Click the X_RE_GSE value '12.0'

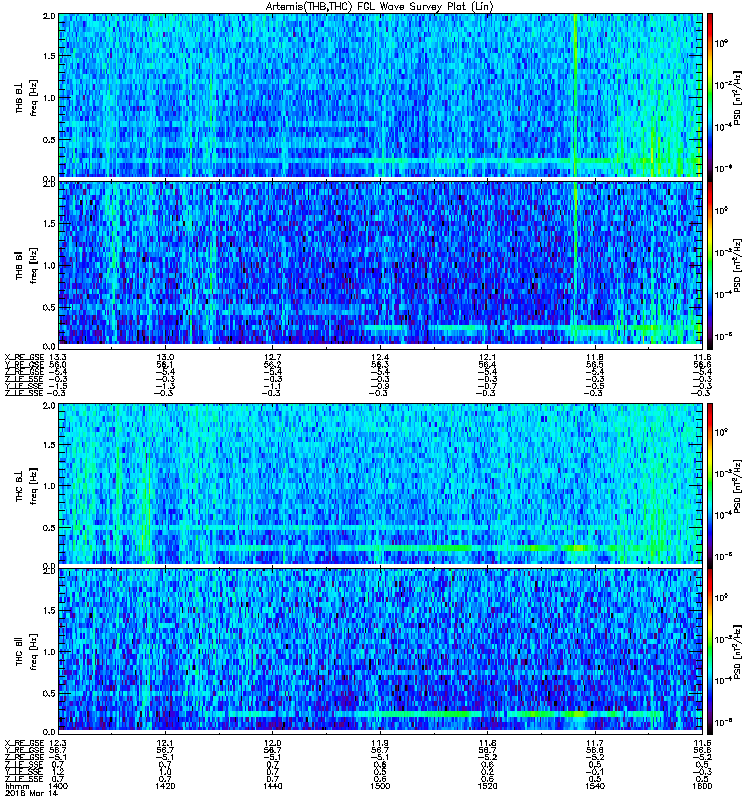(272, 743)
